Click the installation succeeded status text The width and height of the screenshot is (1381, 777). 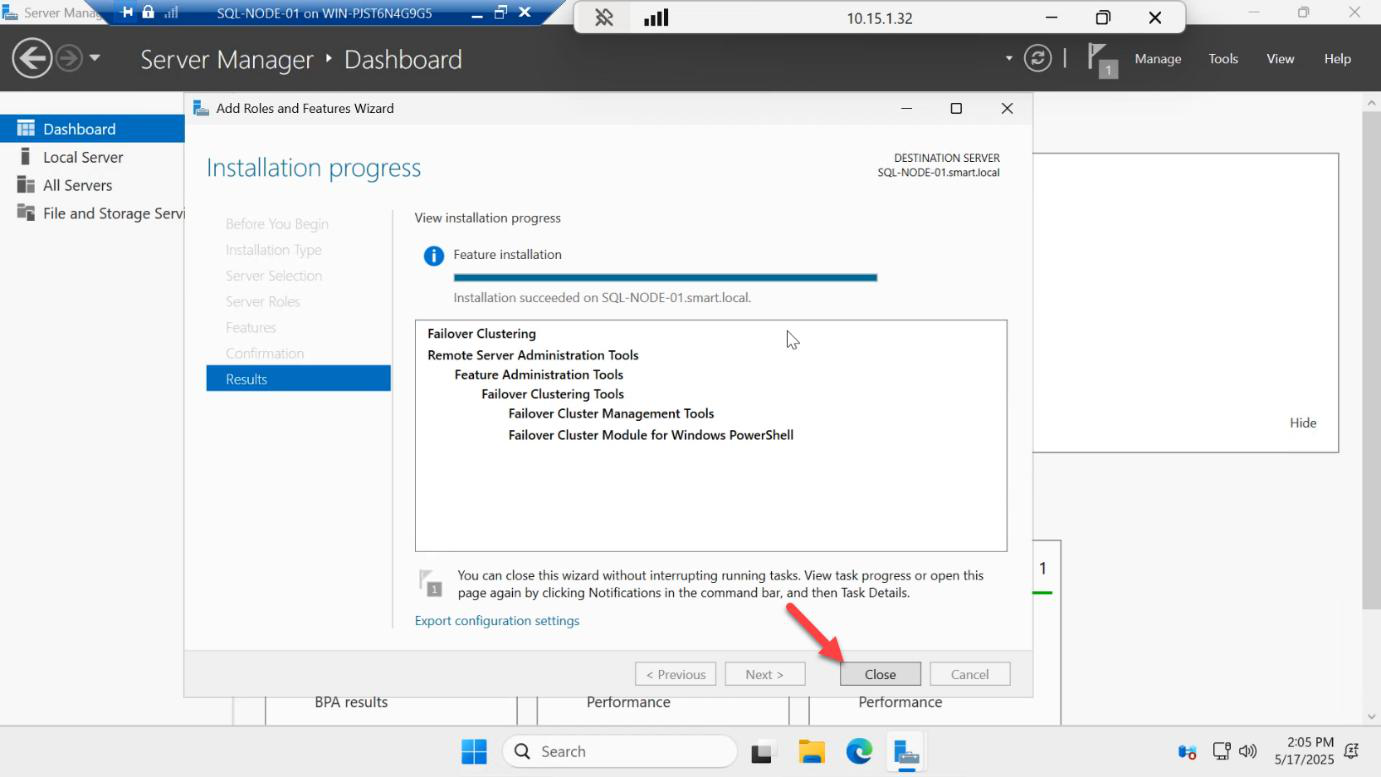coord(602,297)
